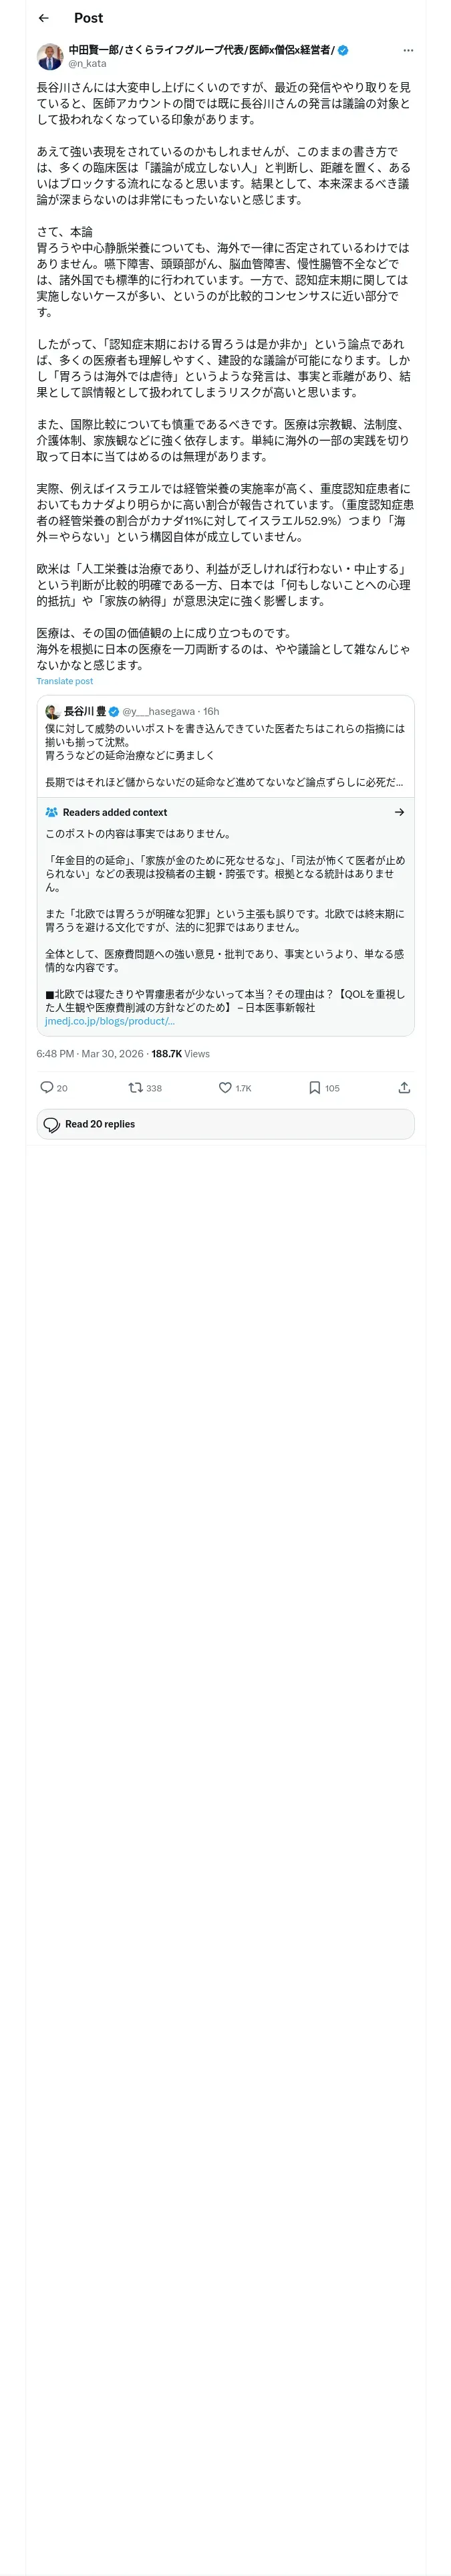
Task: View the 188.7K Views count
Action: click(x=181, y=1053)
